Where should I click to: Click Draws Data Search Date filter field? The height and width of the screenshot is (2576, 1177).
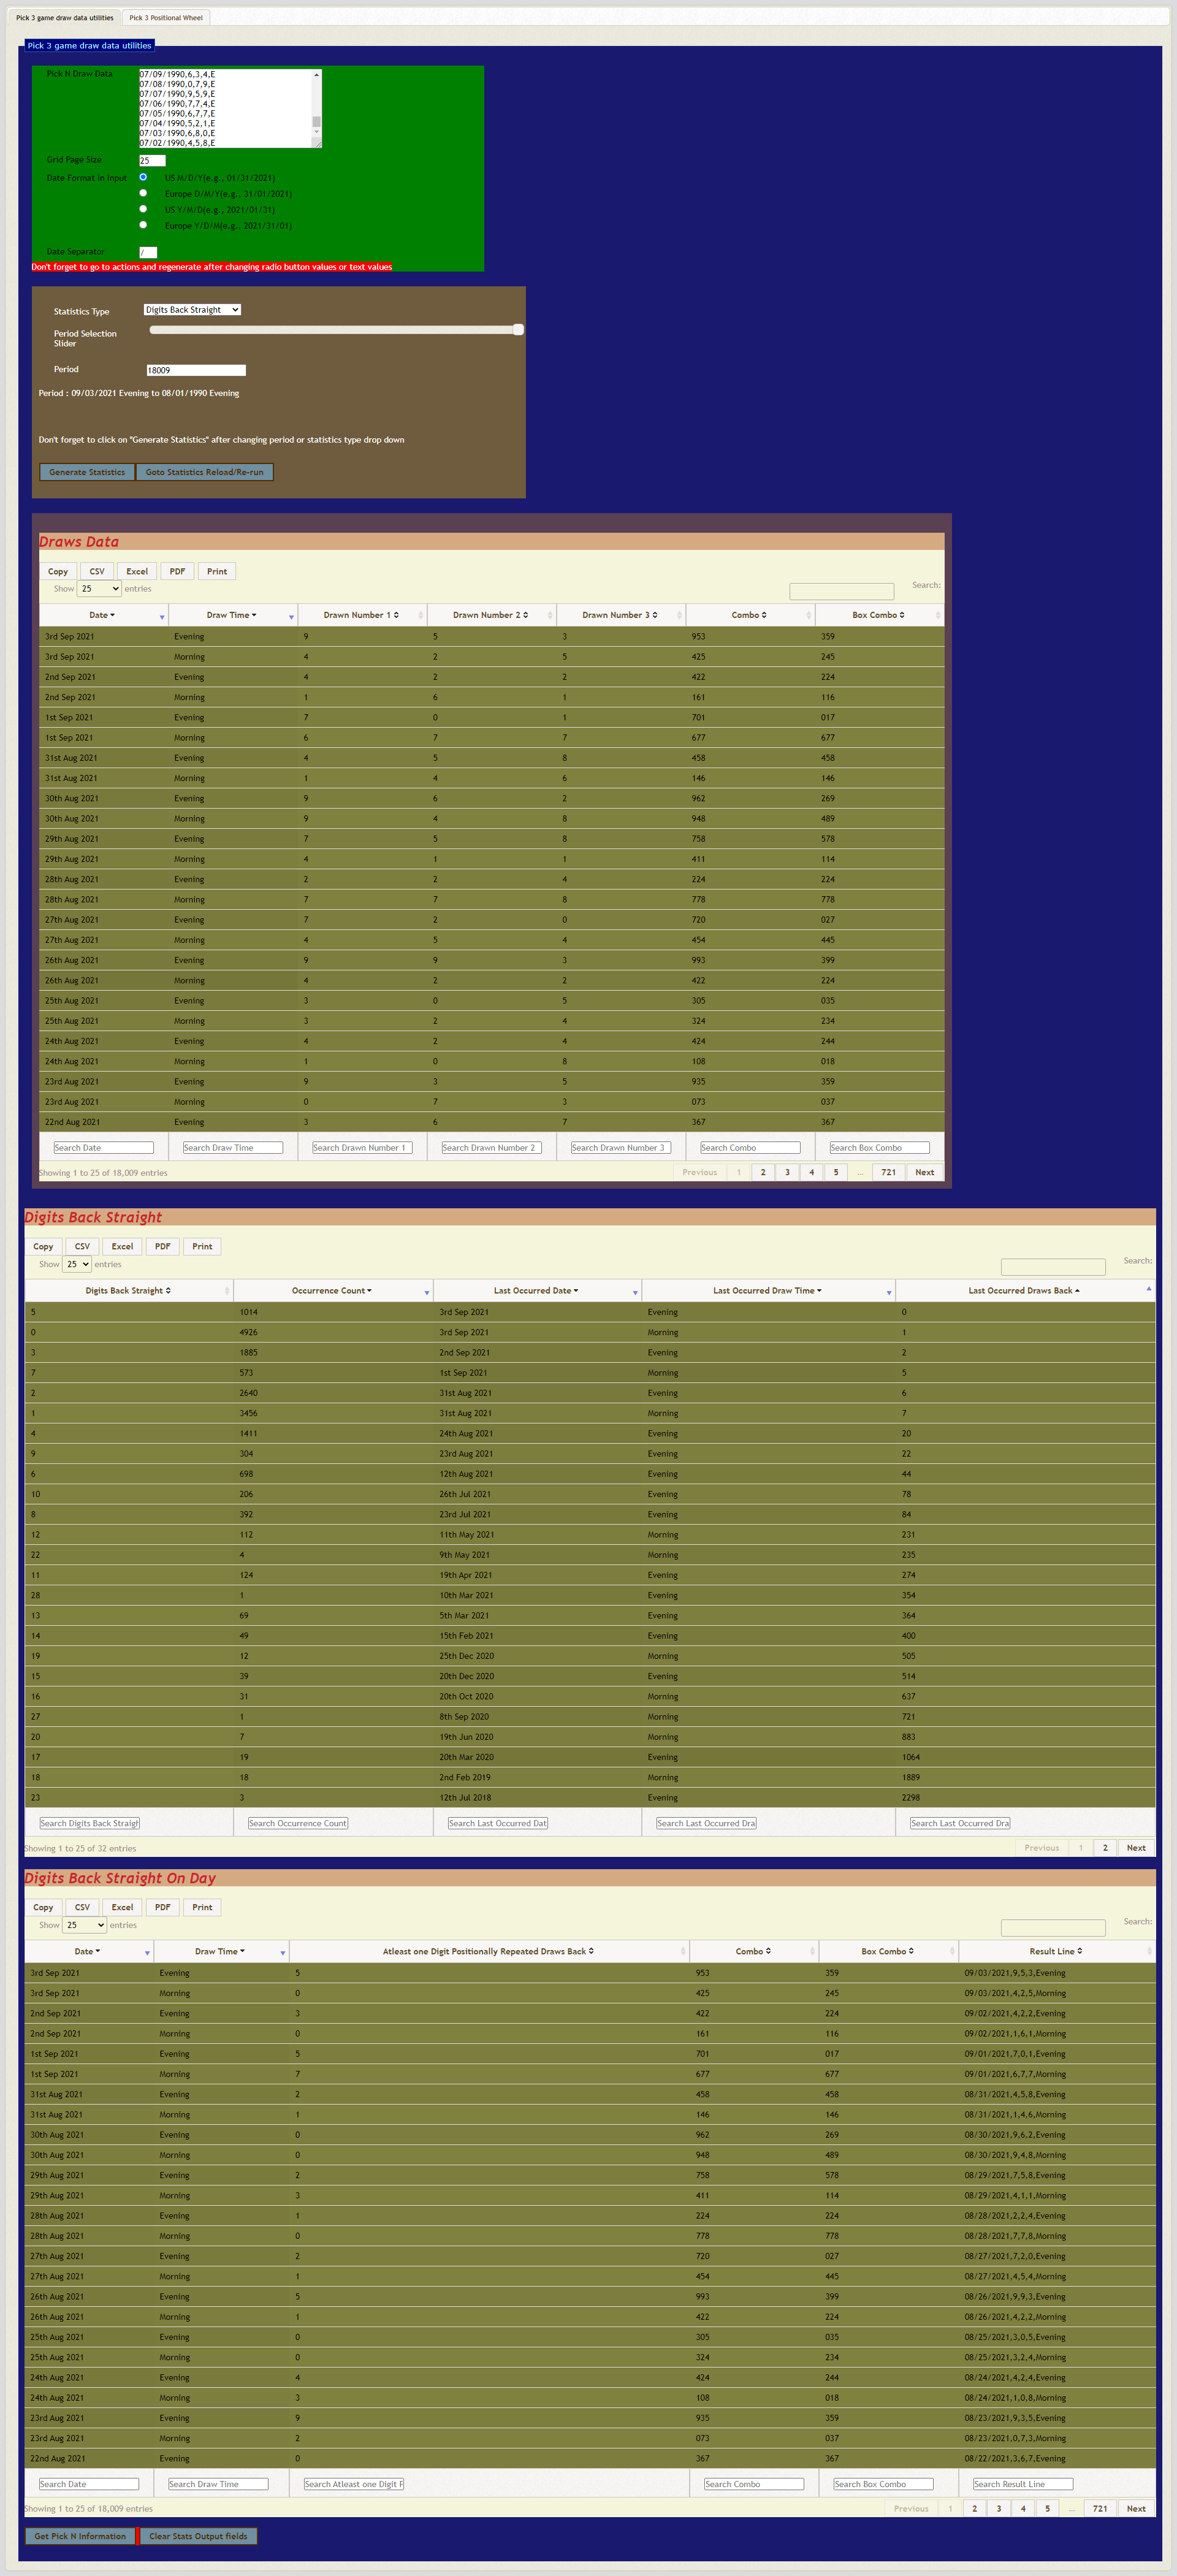pyautogui.click(x=103, y=1148)
